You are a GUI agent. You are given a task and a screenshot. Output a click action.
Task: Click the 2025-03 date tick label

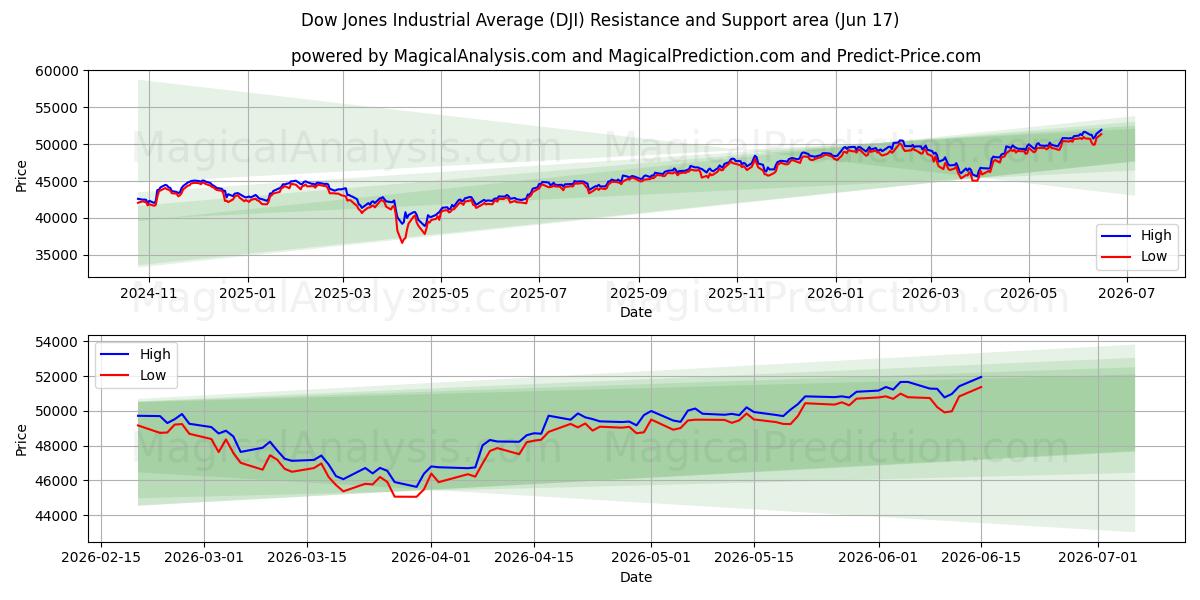[x=343, y=293]
